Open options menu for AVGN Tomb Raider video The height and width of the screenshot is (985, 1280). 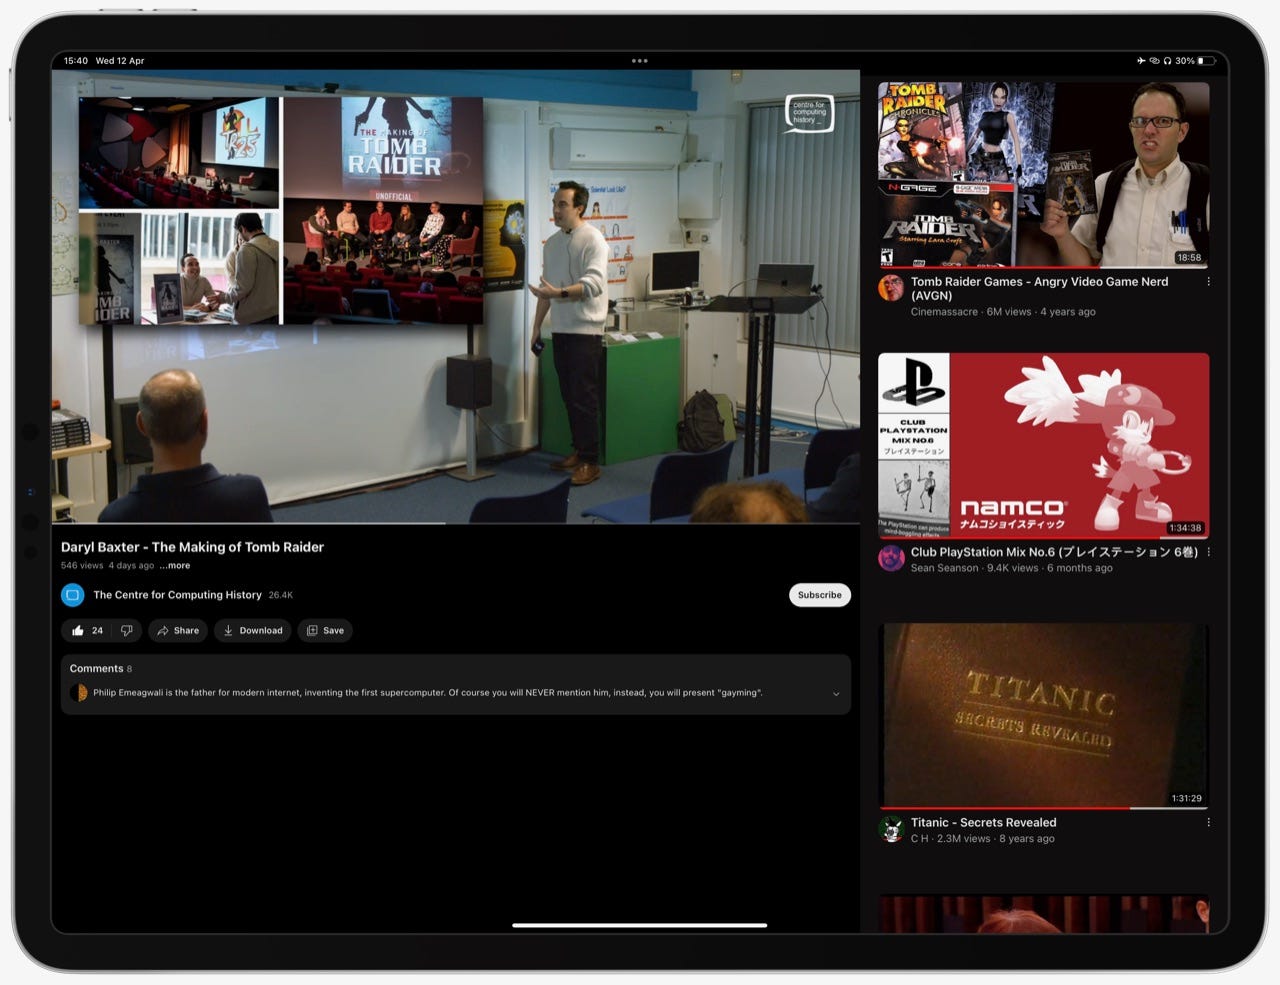coord(1208,282)
